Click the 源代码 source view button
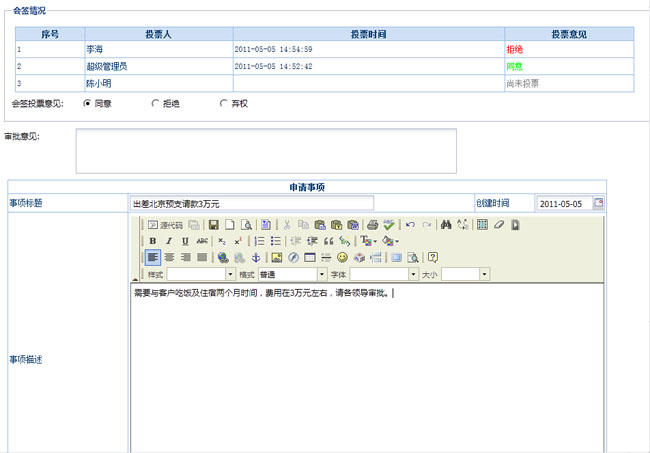The width and height of the screenshot is (650, 453). click(165, 225)
